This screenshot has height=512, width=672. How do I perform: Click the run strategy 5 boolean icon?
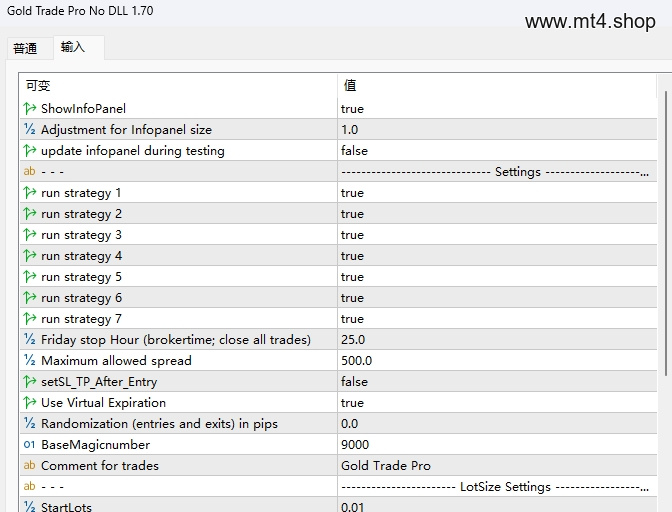click(x=30, y=276)
